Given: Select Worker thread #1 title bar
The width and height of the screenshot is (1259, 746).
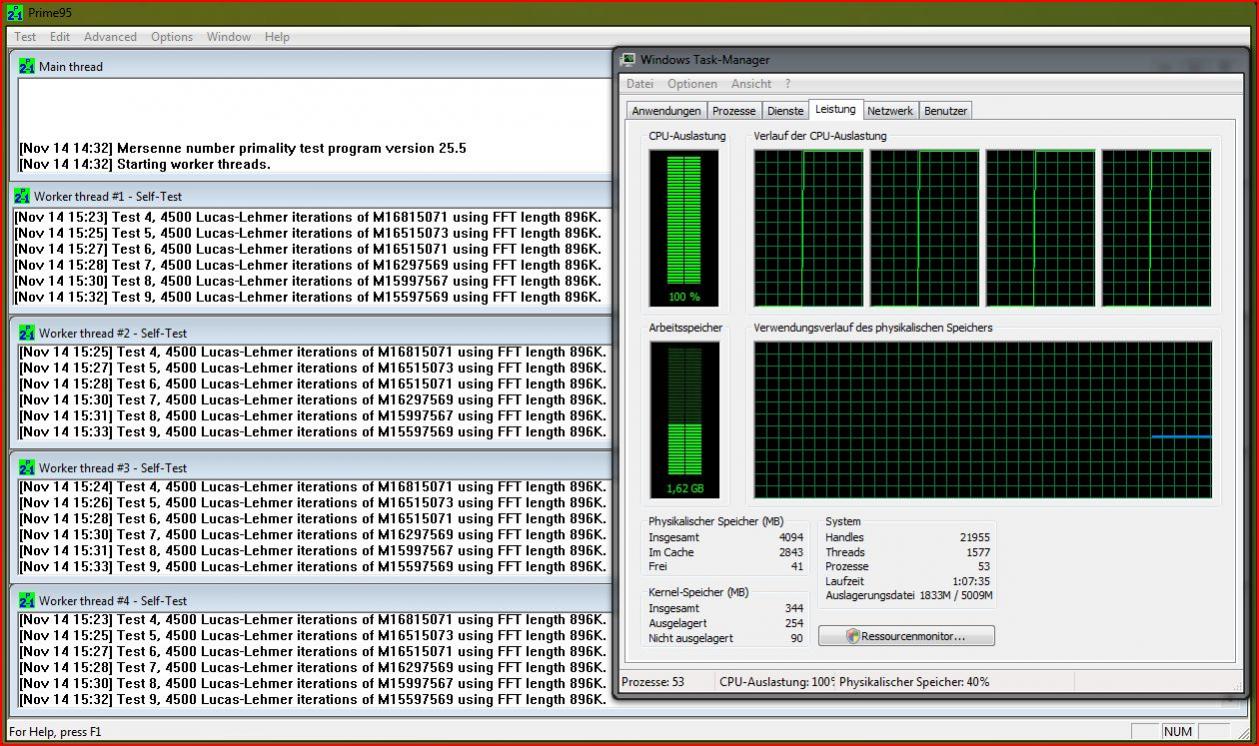Looking at the screenshot, I should tap(310, 196).
